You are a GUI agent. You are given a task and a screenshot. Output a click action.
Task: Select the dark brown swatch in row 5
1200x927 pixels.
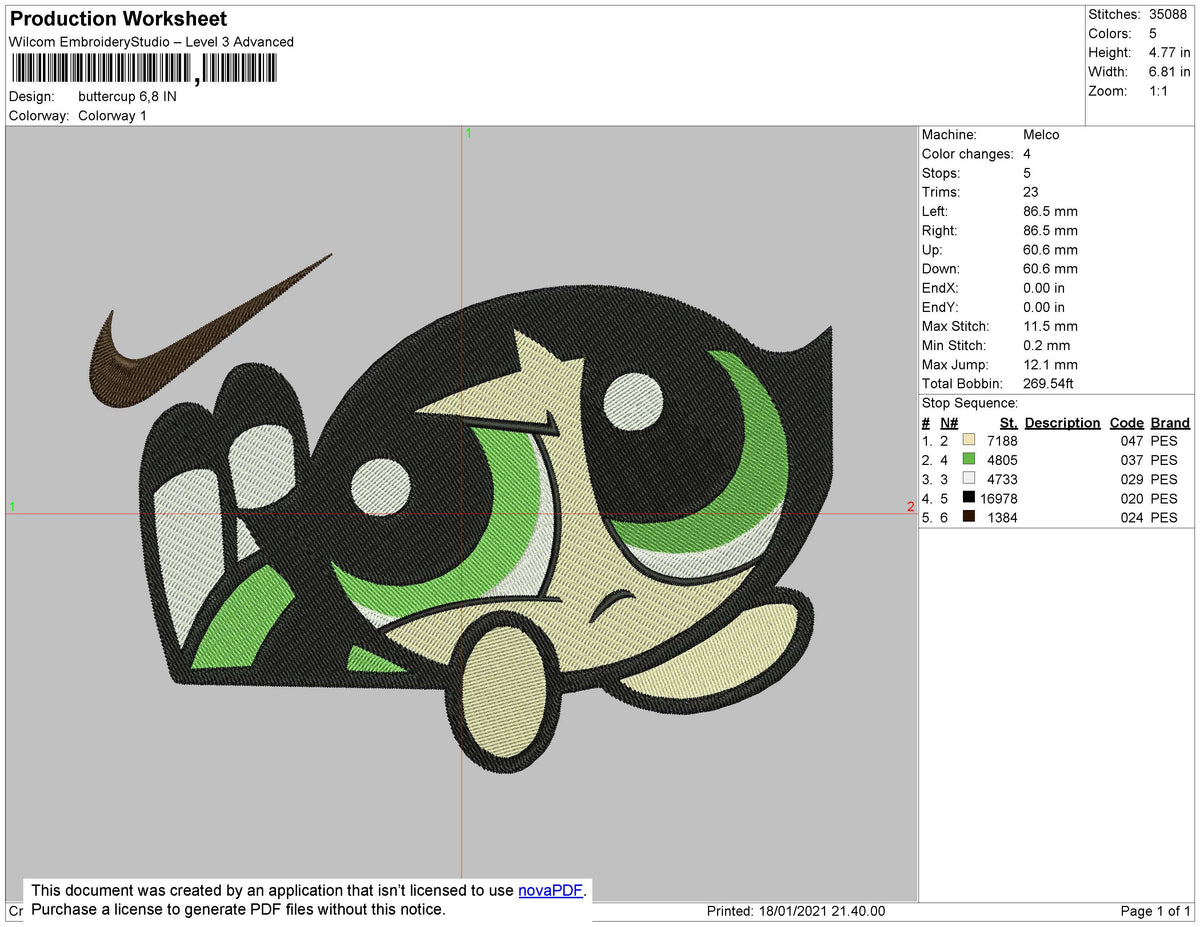tap(968, 517)
